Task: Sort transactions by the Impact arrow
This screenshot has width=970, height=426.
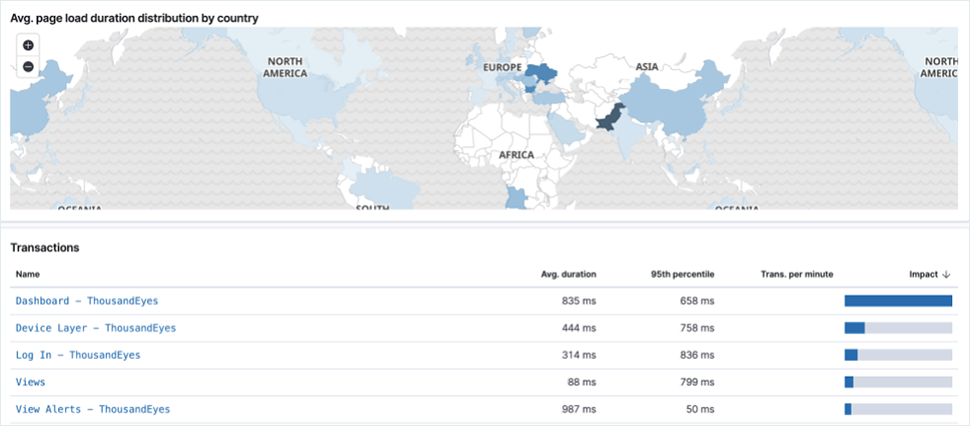Action: pyautogui.click(x=946, y=274)
